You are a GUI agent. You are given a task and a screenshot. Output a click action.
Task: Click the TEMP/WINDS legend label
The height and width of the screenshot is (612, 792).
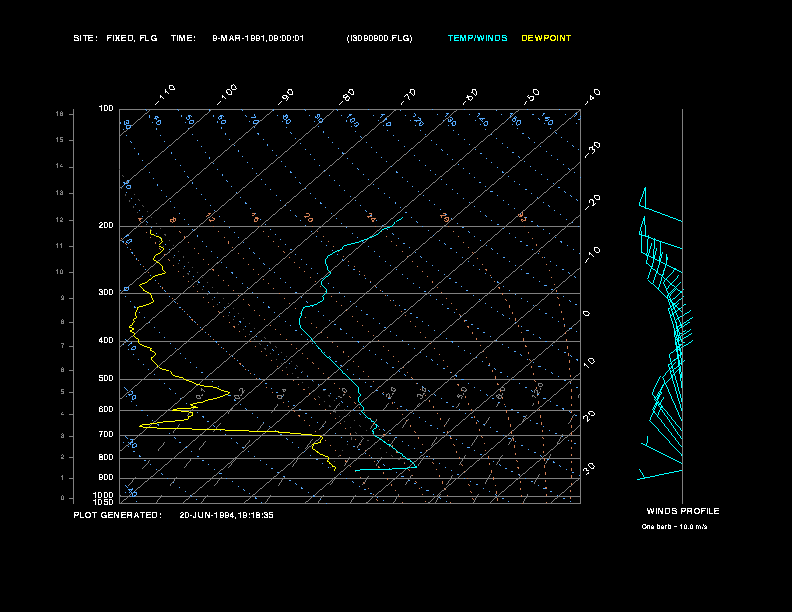pyautogui.click(x=477, y=38)
